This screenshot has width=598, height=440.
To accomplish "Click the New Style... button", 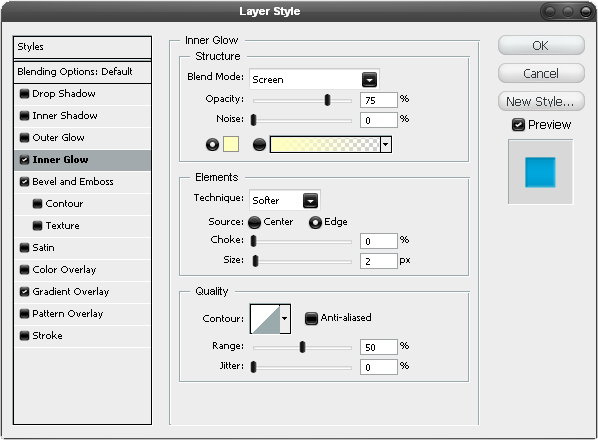I will tap(541, 101).
